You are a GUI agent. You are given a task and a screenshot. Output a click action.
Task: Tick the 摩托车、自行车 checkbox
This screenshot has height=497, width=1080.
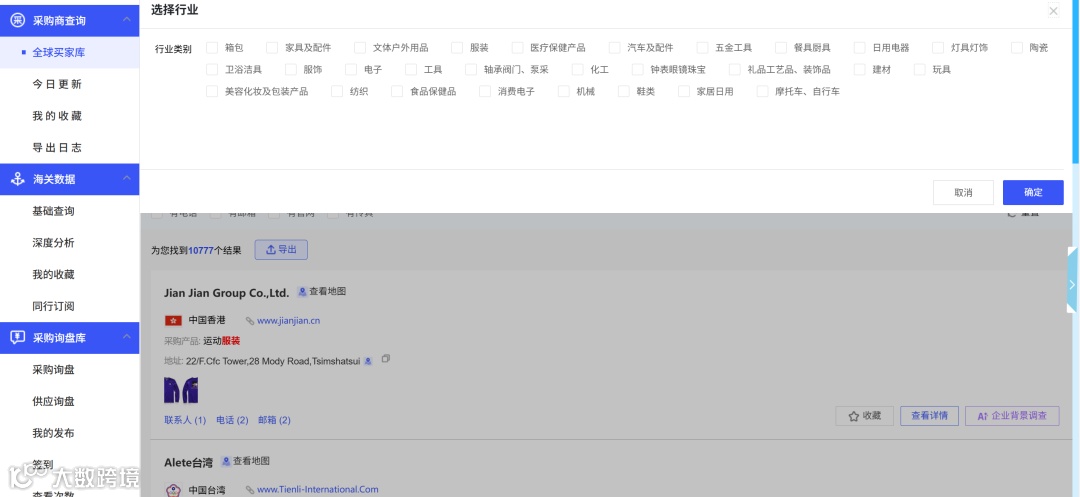point(762,91)
